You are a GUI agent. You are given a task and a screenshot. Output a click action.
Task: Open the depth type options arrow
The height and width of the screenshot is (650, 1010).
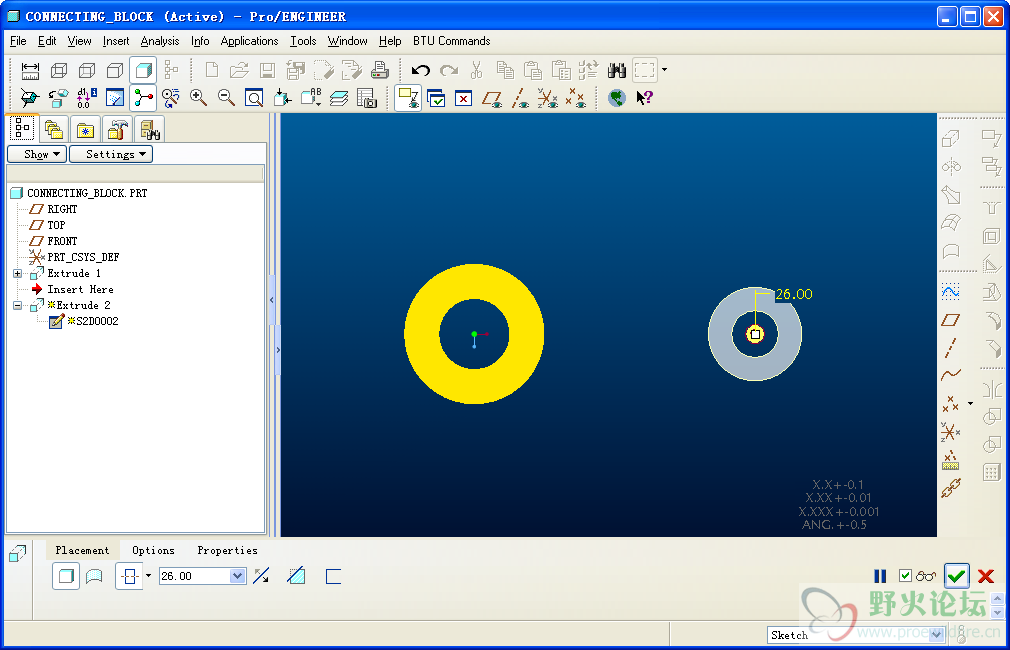click(148, 575)
